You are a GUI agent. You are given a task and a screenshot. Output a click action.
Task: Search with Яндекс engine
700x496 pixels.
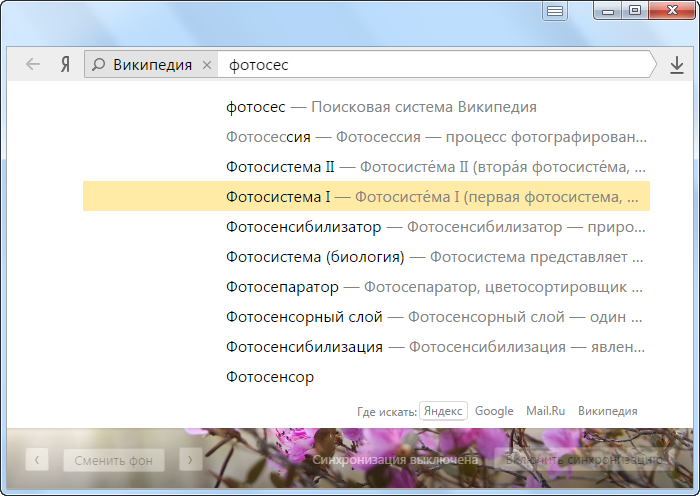(x=443, y=411)
